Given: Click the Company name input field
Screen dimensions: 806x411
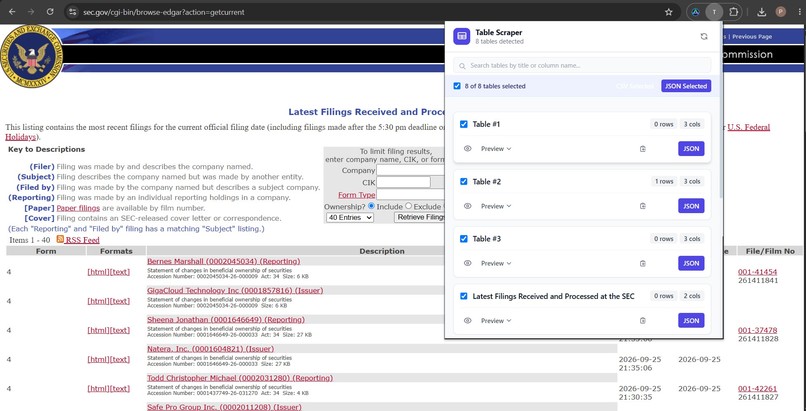Looking at the screenshot, I should pyautogui.click(x=410, y=170).
